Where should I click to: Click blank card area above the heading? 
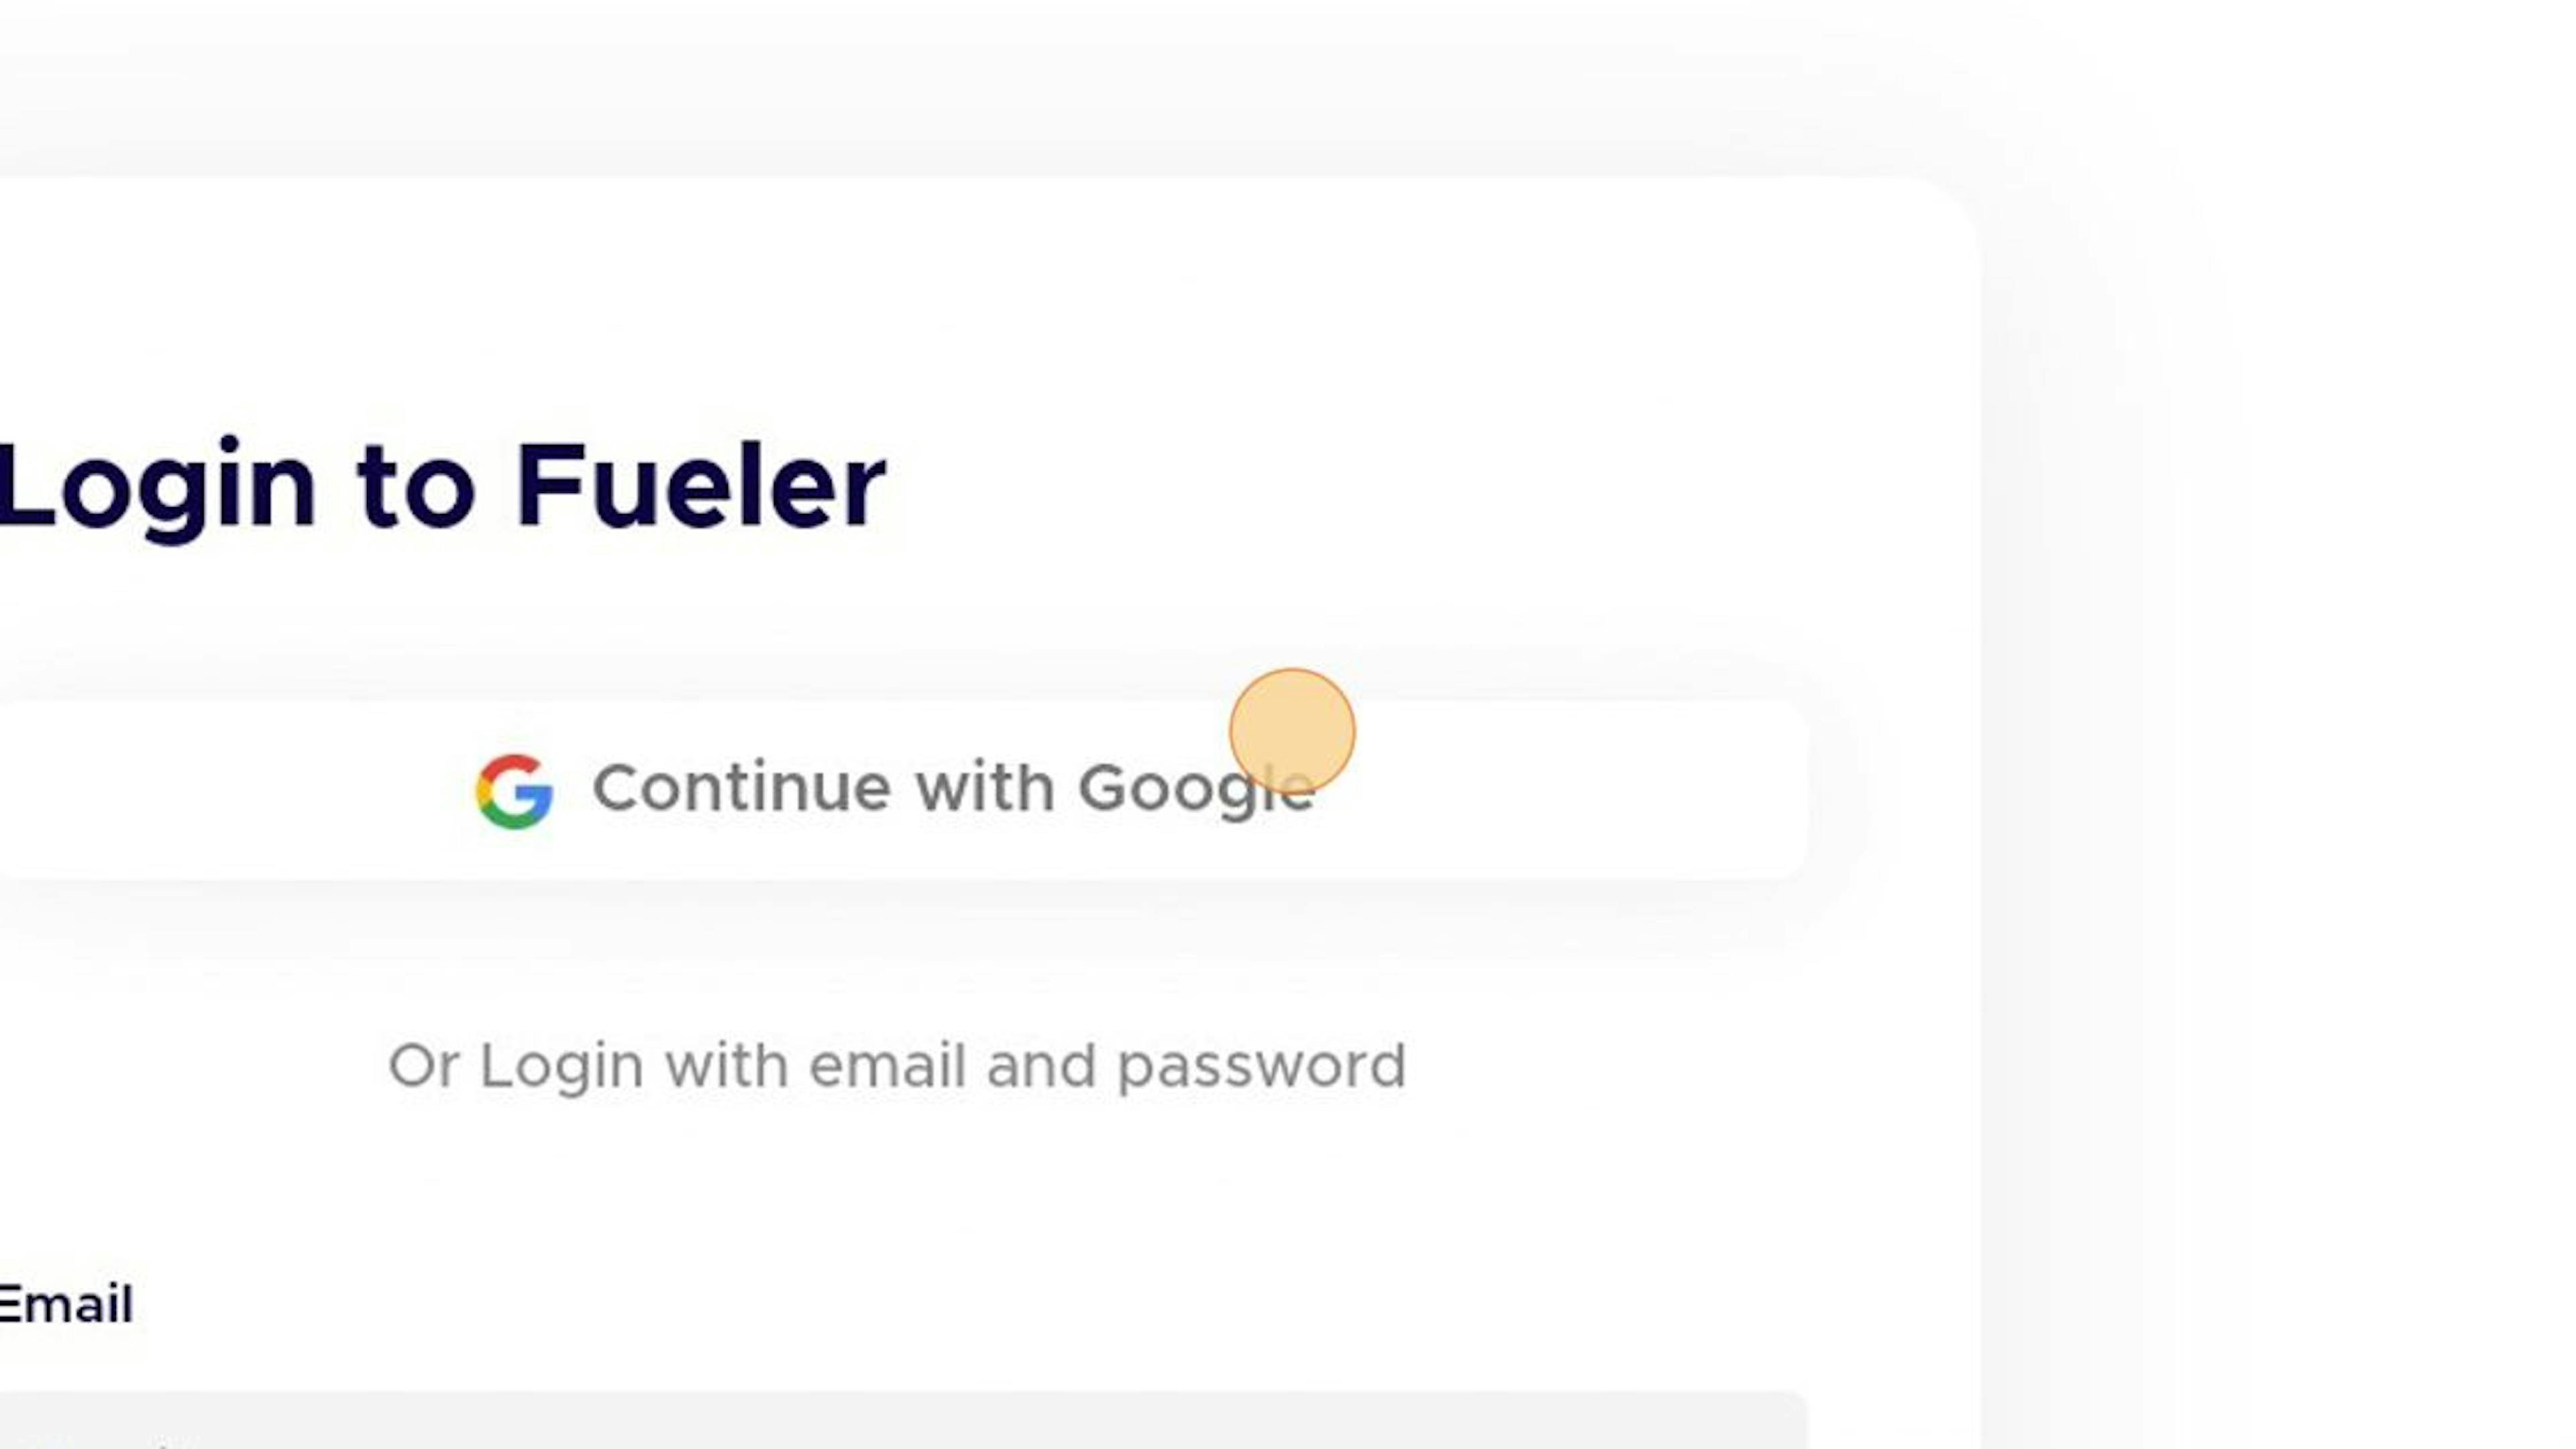900,300
